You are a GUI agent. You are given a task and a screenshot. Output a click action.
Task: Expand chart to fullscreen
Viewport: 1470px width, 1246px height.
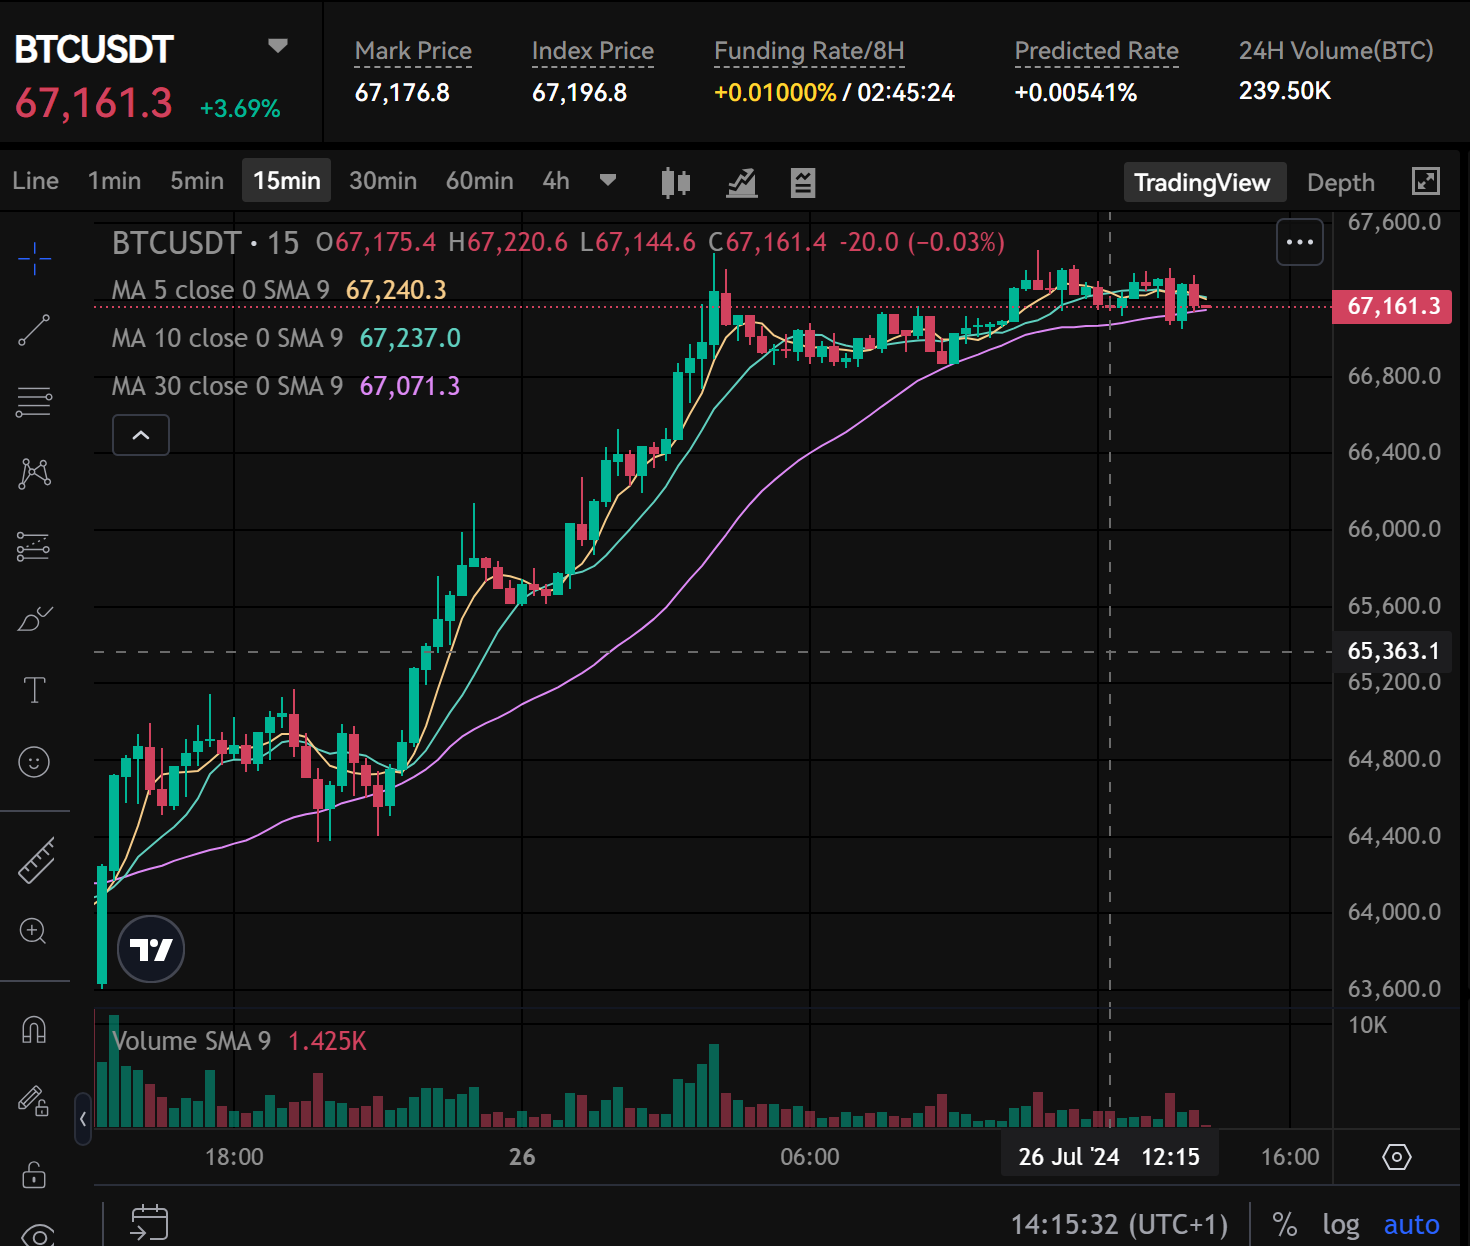(x=1425, y=181)
